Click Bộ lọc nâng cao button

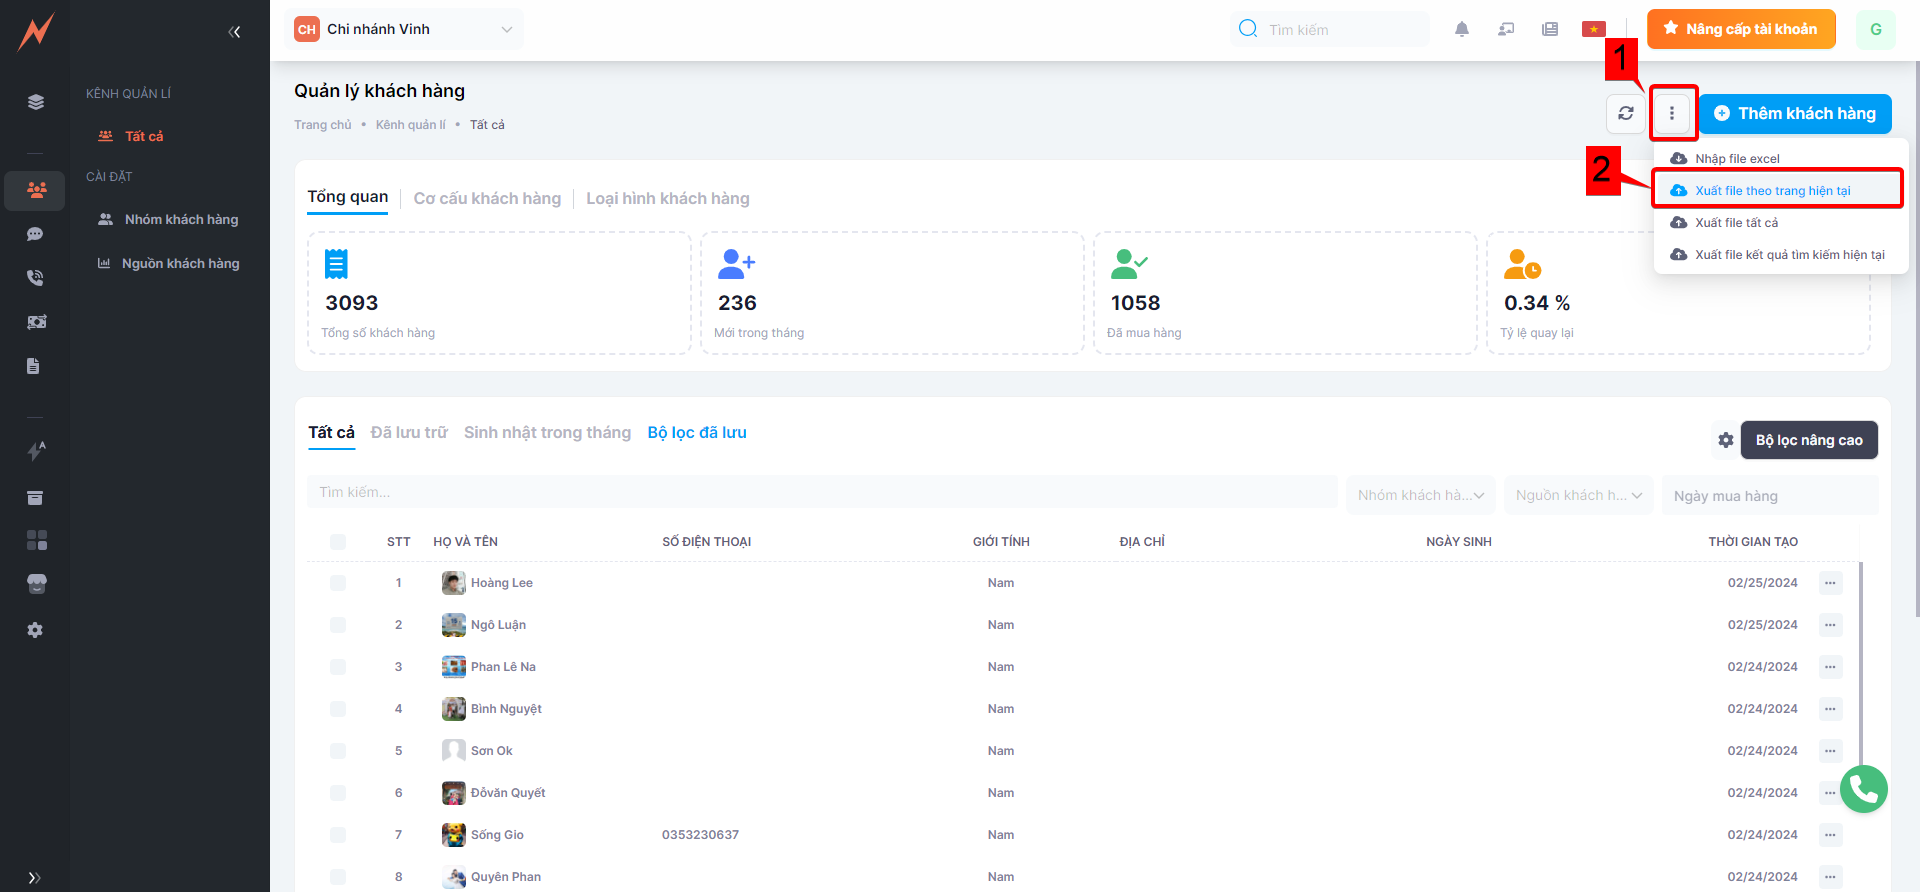click(1808, 440)
